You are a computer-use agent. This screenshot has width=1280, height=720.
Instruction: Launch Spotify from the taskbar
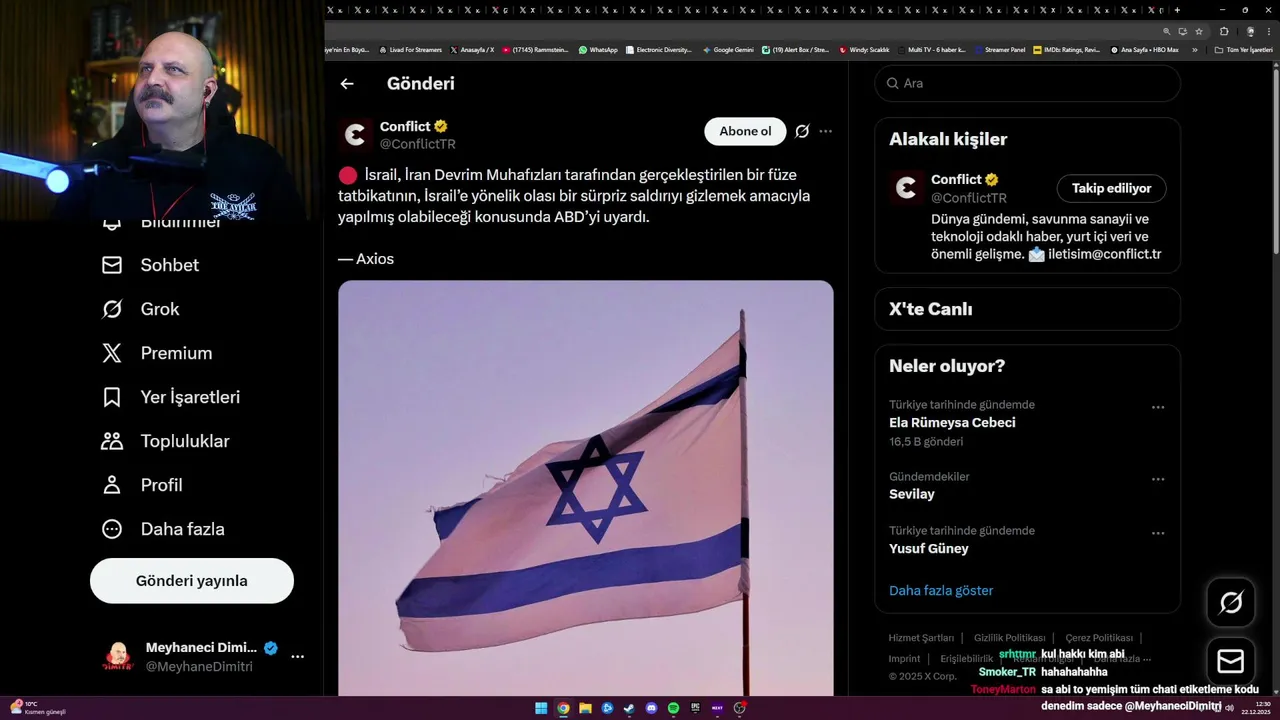coord(673,708)
